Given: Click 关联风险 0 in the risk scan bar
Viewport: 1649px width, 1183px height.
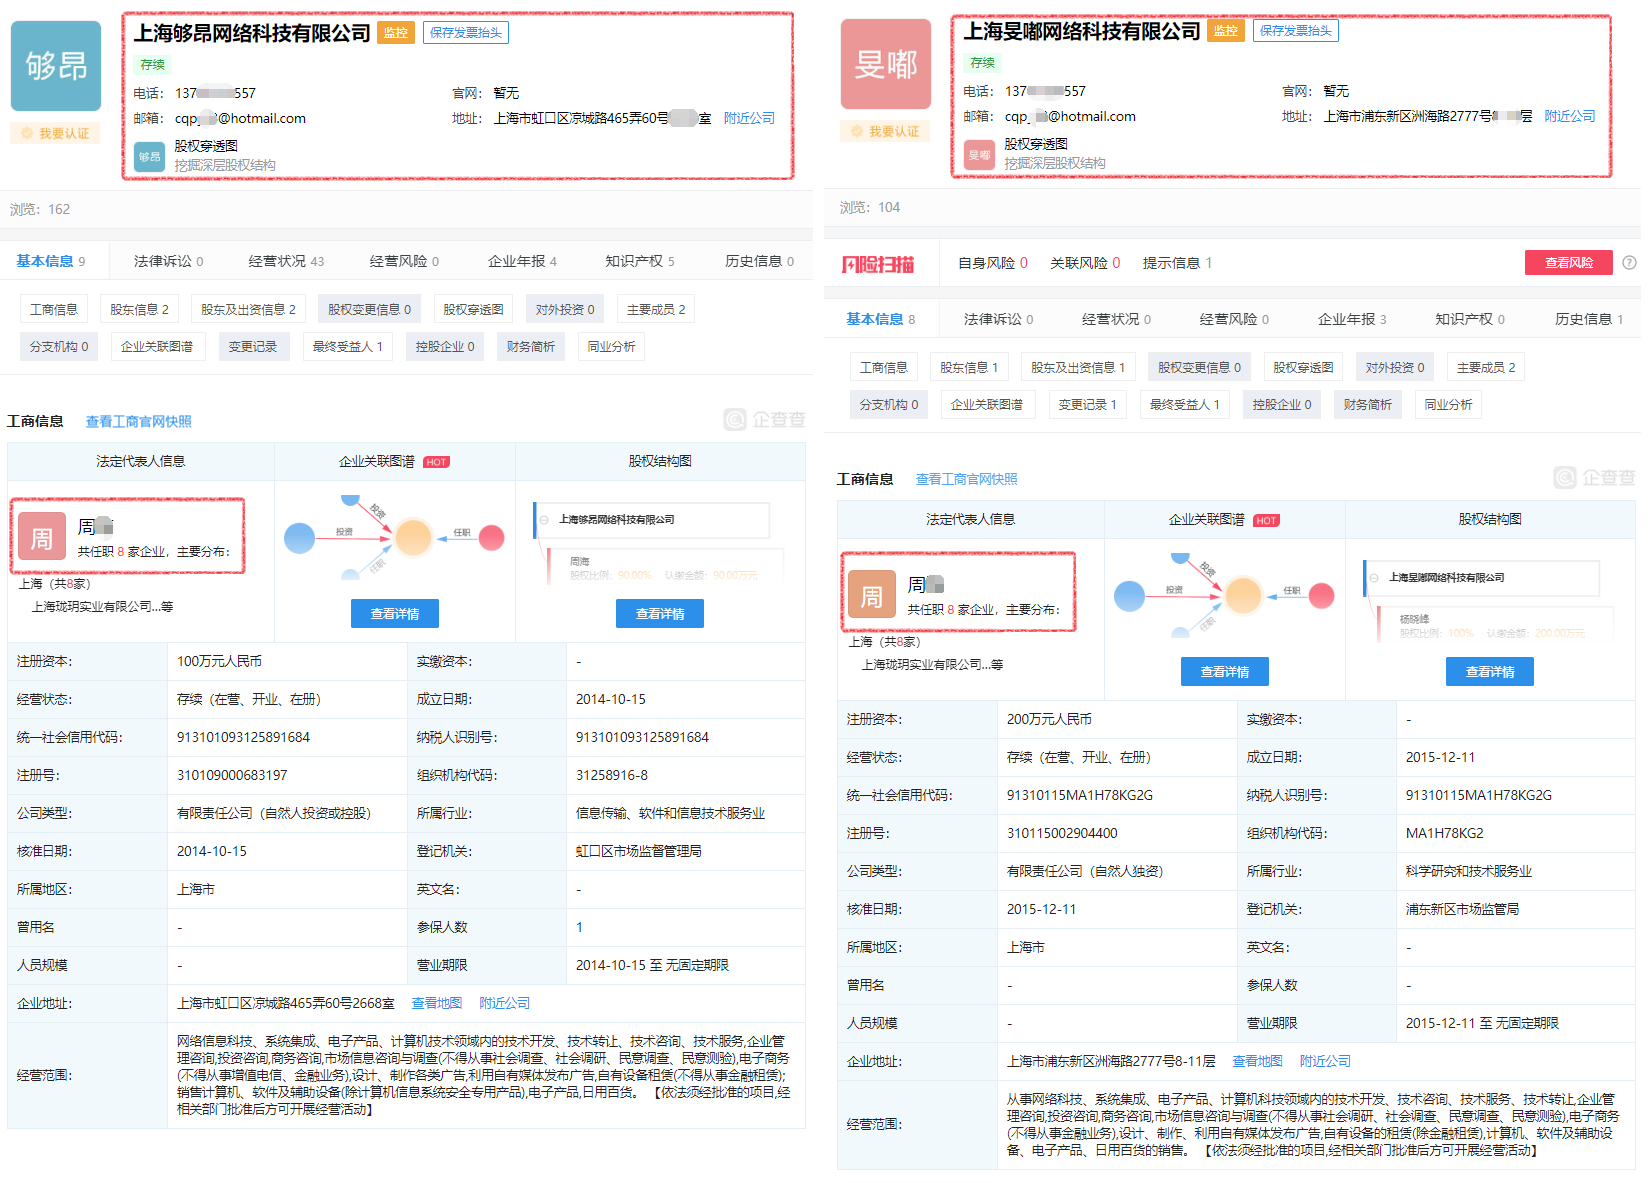Looking at the screenshot, I should [1085, 263].
